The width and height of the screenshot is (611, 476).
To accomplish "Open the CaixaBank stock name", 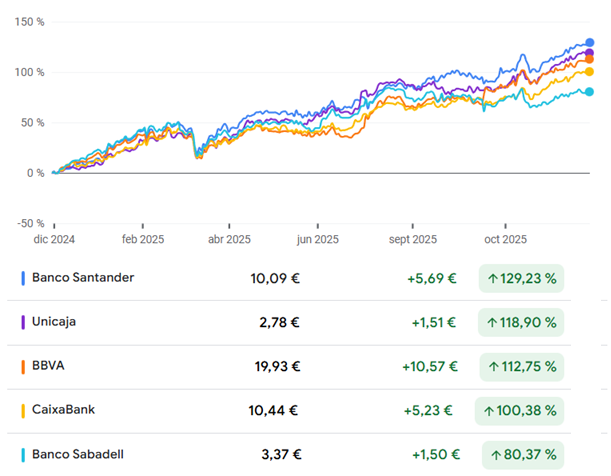I will coord(64,410).
